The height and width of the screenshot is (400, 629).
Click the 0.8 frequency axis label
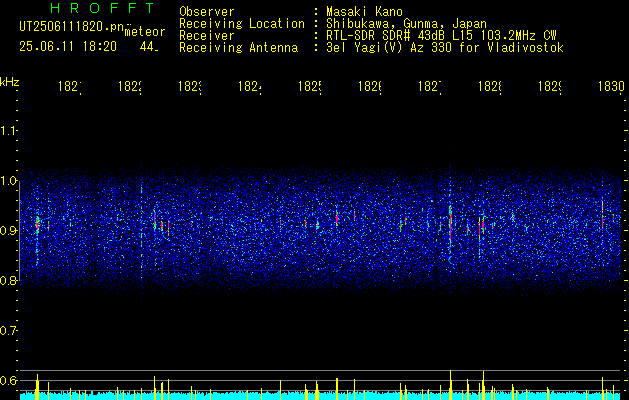coord(8,280)
